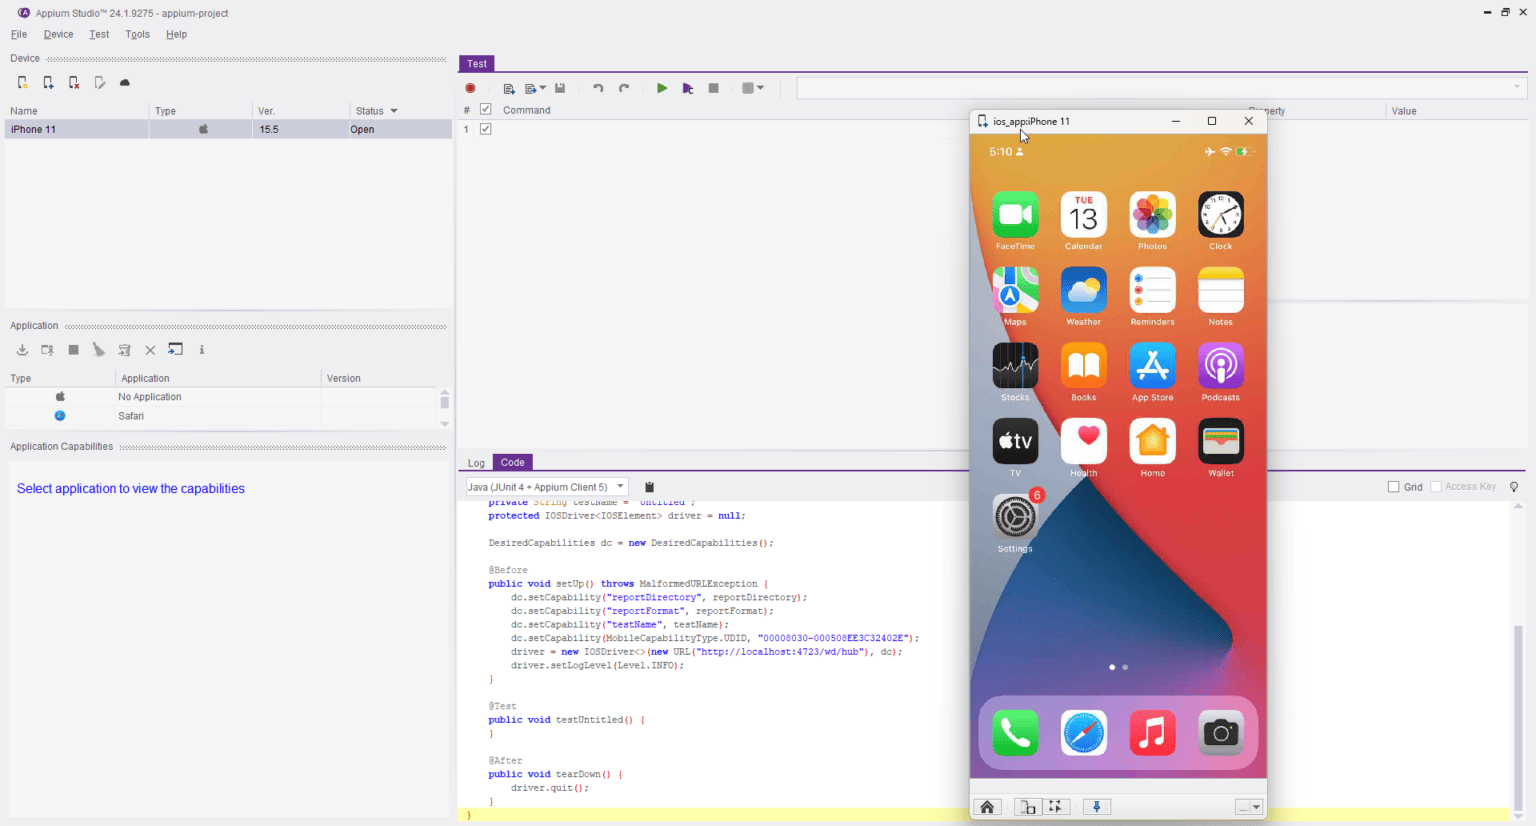Open cloud devices
Image resolution: width=1536 pixels, height=826 pixels.
(x=124, y=82)
